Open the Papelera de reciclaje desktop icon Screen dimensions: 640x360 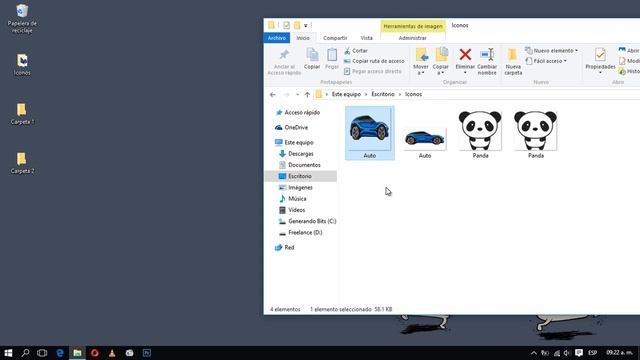pyautogui.click(x=22, y=19)
